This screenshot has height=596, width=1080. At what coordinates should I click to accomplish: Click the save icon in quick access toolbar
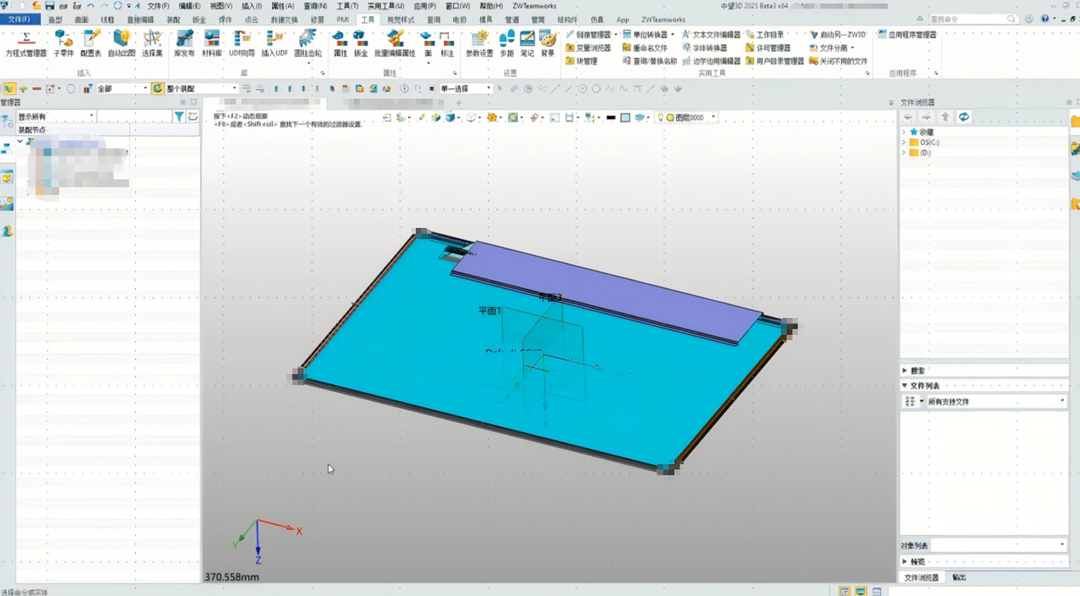tap(49, 6)
